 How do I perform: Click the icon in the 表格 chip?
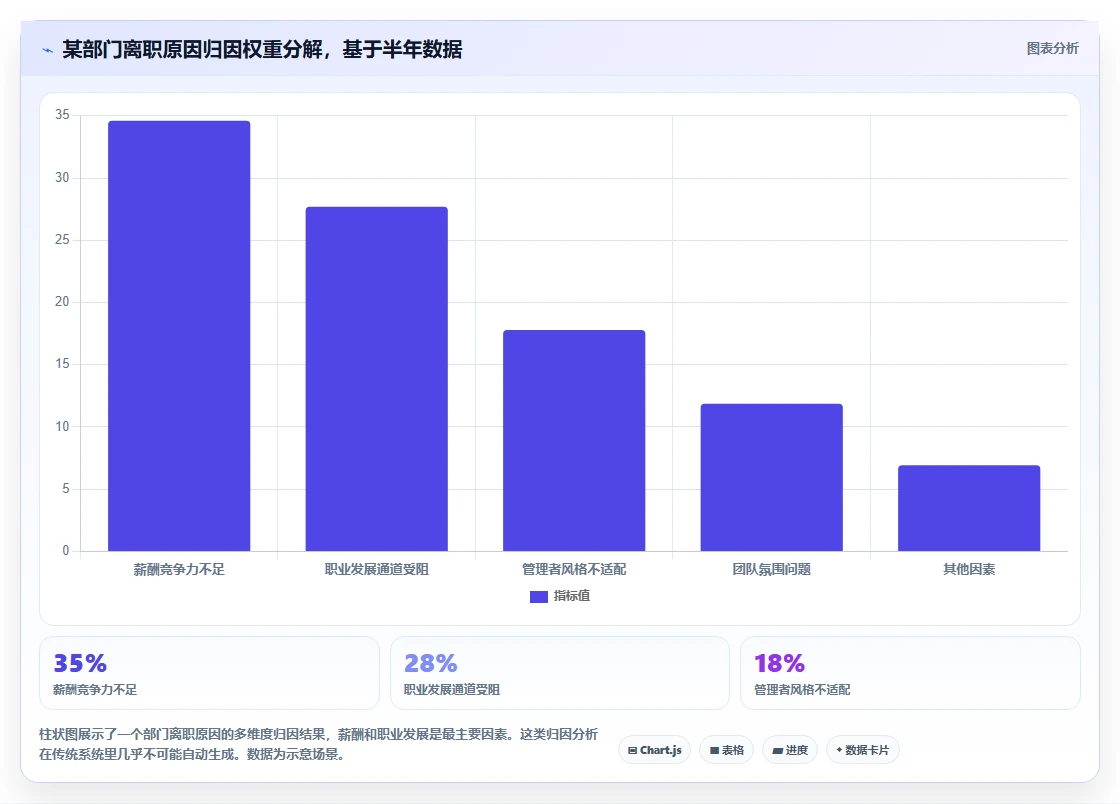pyautogui.click(x=714, y=750)
